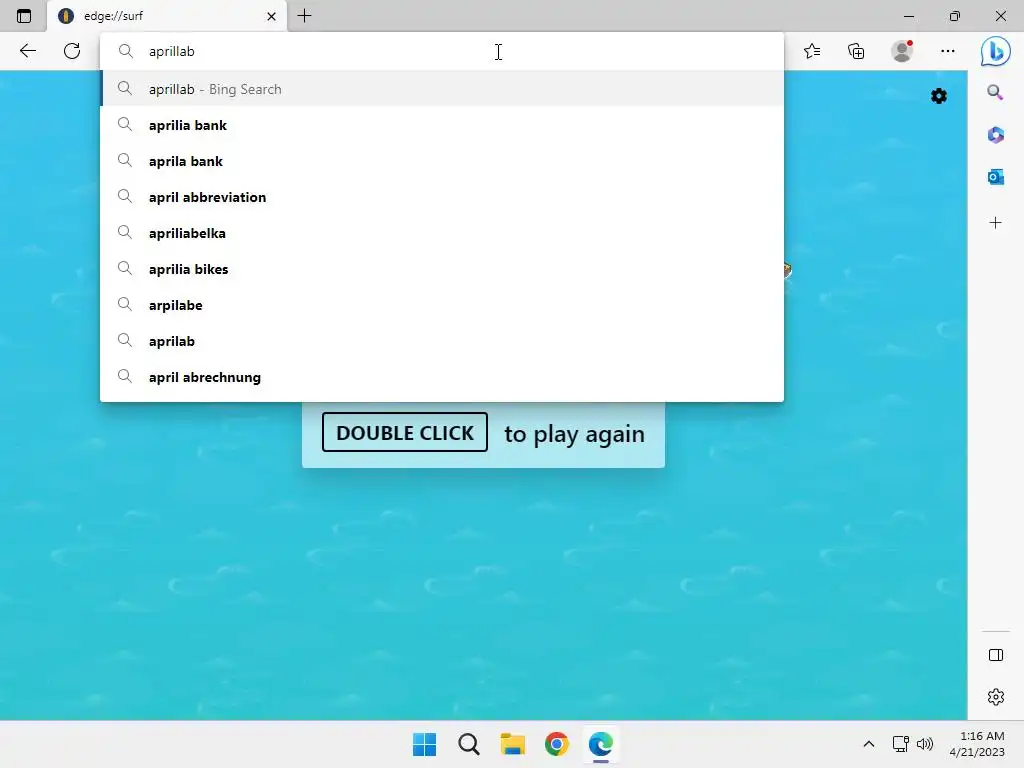Close the edge://surf tab

(272, 16)
